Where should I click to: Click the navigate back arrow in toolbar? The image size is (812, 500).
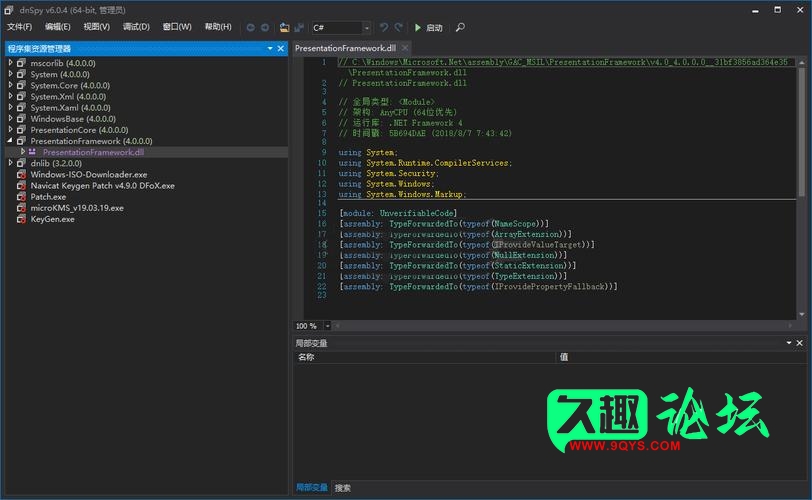coord(251,27)
